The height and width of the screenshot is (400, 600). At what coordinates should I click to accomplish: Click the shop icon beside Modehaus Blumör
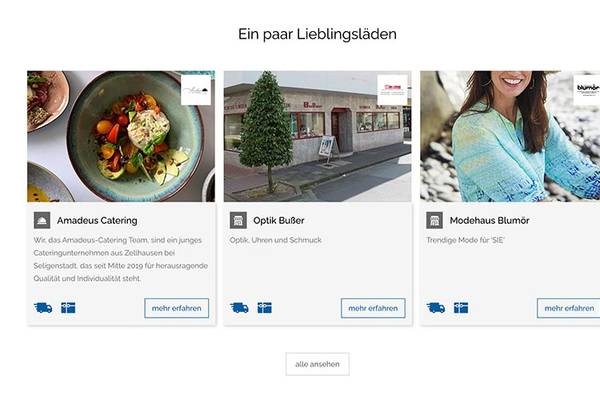coord(434,220)
